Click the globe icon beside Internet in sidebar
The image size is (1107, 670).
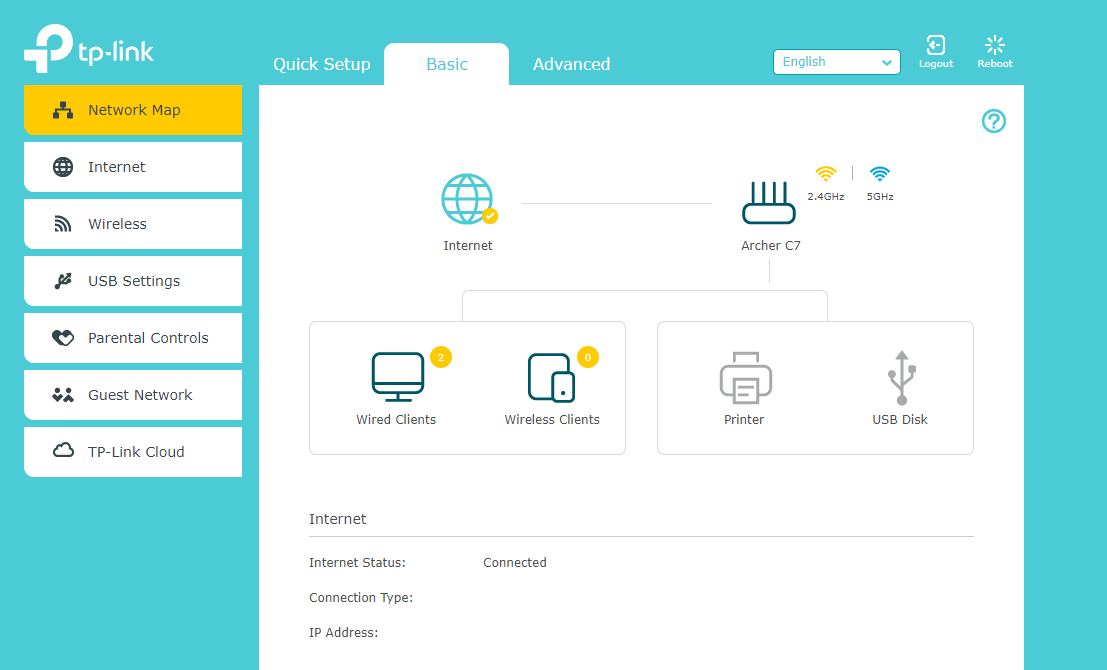tap(63, 167)
